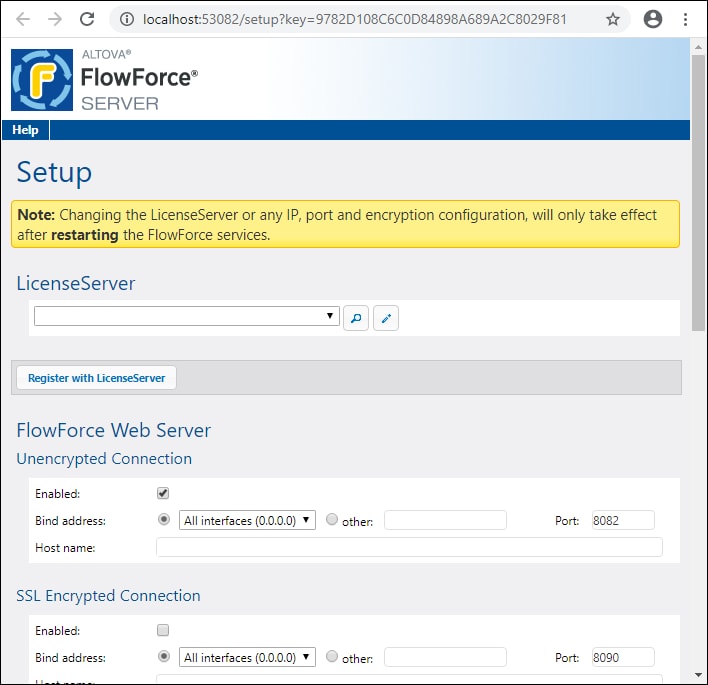Select All interfaces radio for SSL Connection

(x=164, y=656)
